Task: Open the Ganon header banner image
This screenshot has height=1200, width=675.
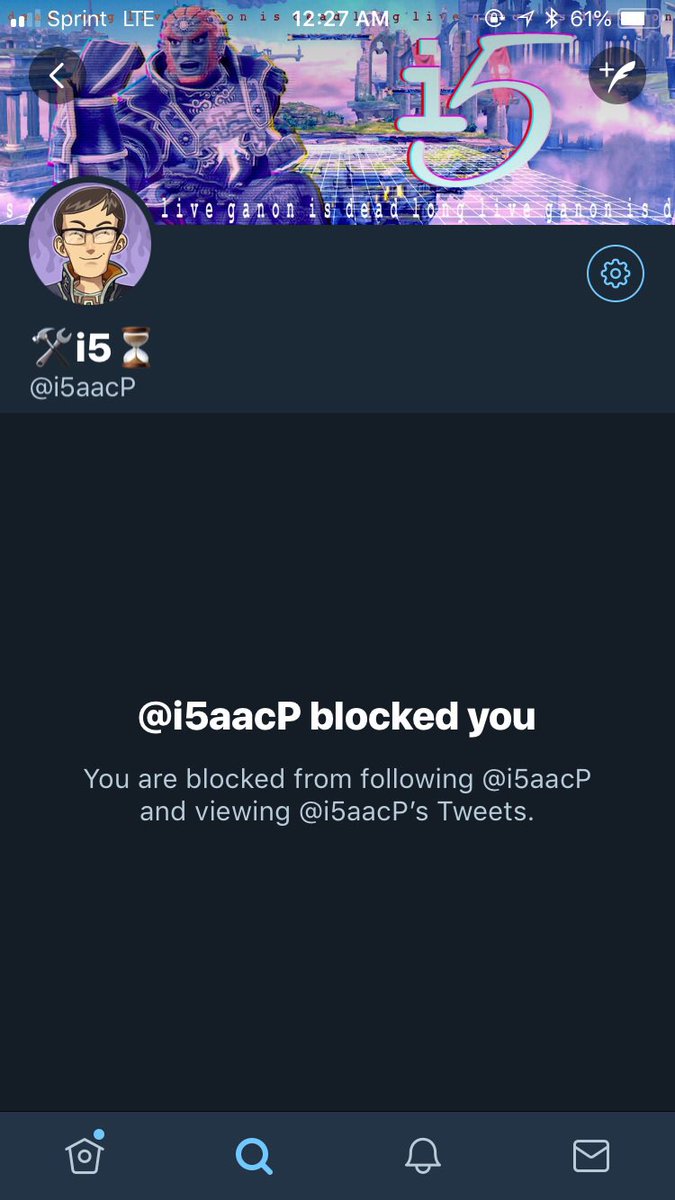Action: [337, 112]
